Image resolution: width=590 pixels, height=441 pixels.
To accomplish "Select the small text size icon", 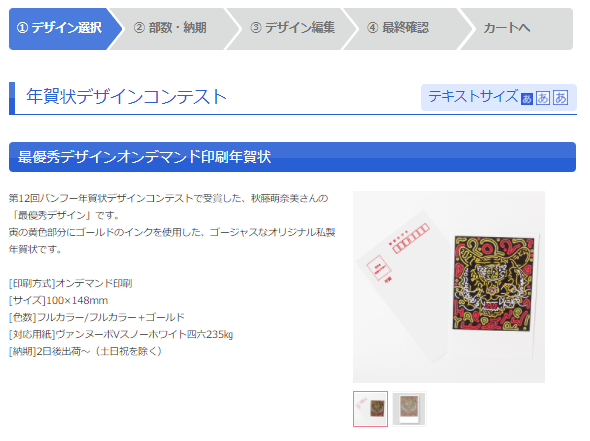I will (526, 99).
